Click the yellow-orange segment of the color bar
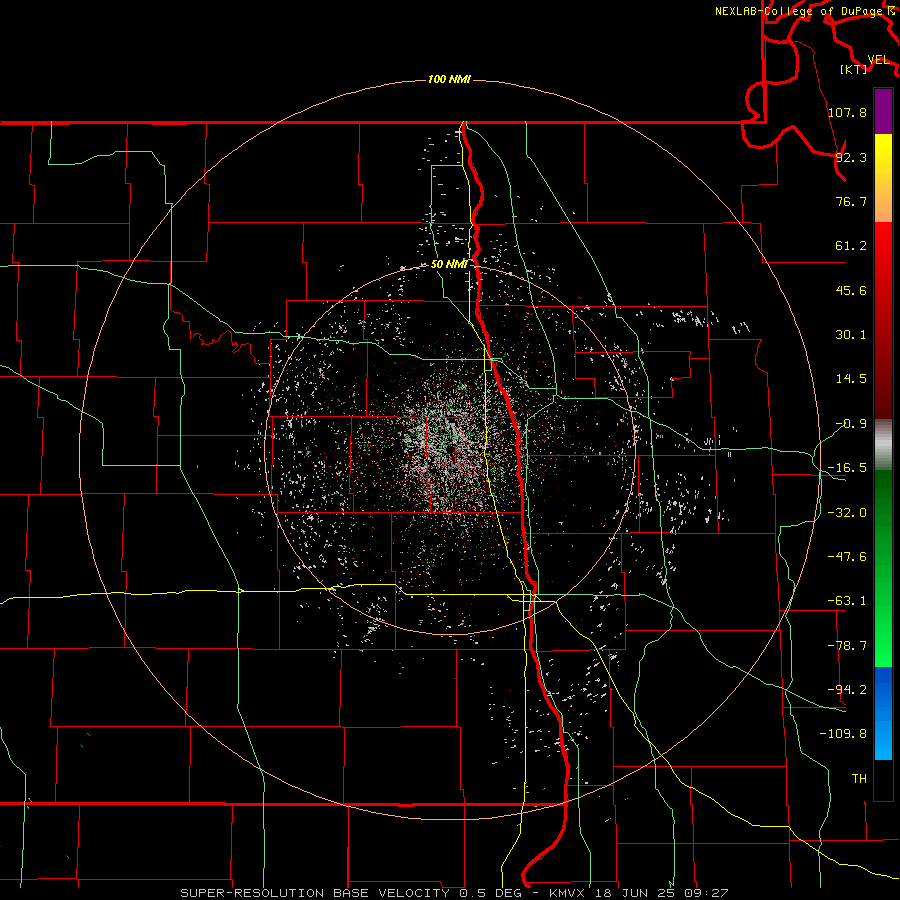This screenshot has height=900, width=900. 883,178
